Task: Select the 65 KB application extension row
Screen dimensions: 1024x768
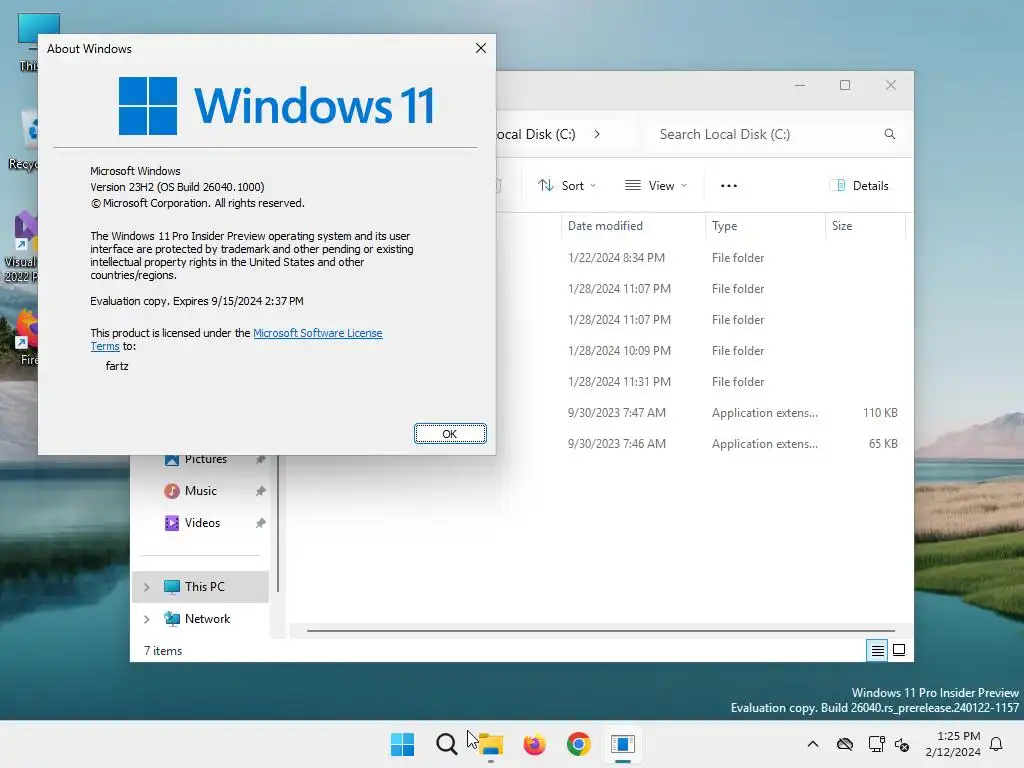Action: 702,444
